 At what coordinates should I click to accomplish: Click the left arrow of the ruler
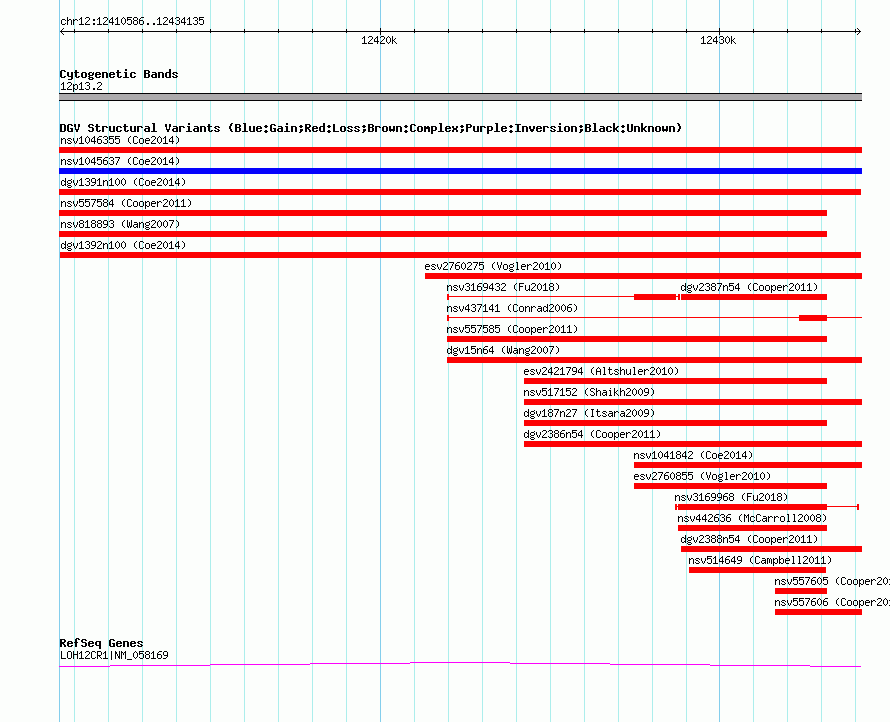(x=62, y=31)
